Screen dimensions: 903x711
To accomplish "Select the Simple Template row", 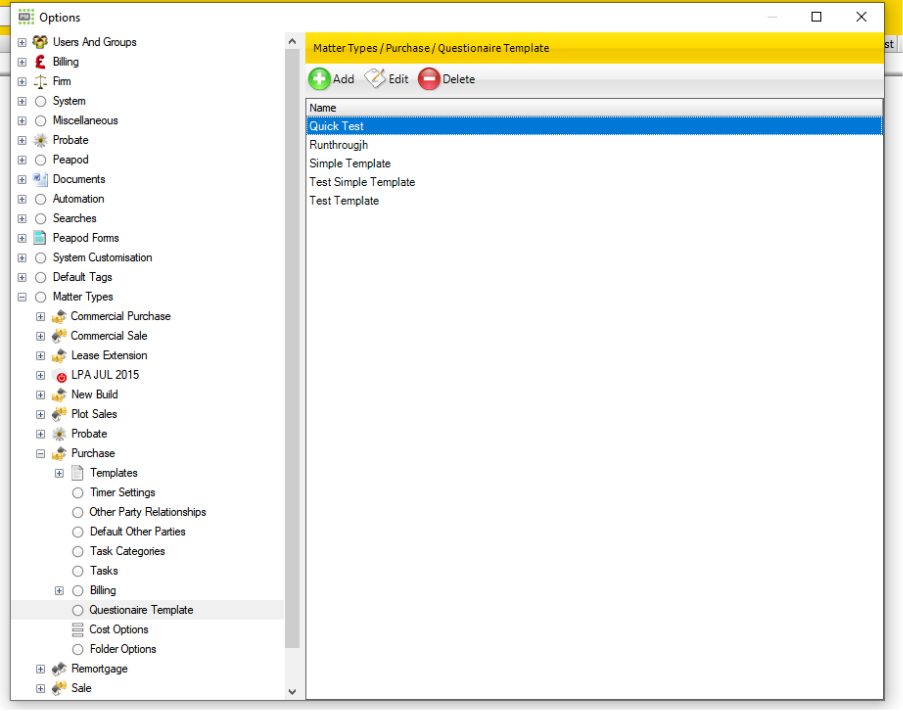I will (594, 164).
